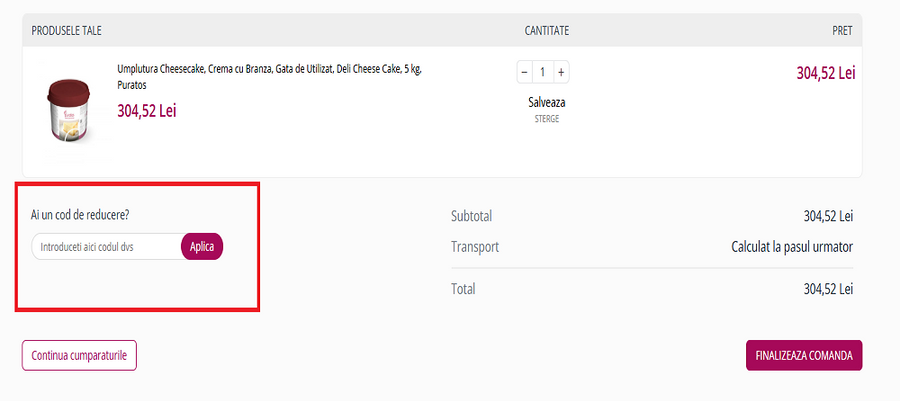Focus the discount code input field
900x401 pixels.
[x=106, y=247]
